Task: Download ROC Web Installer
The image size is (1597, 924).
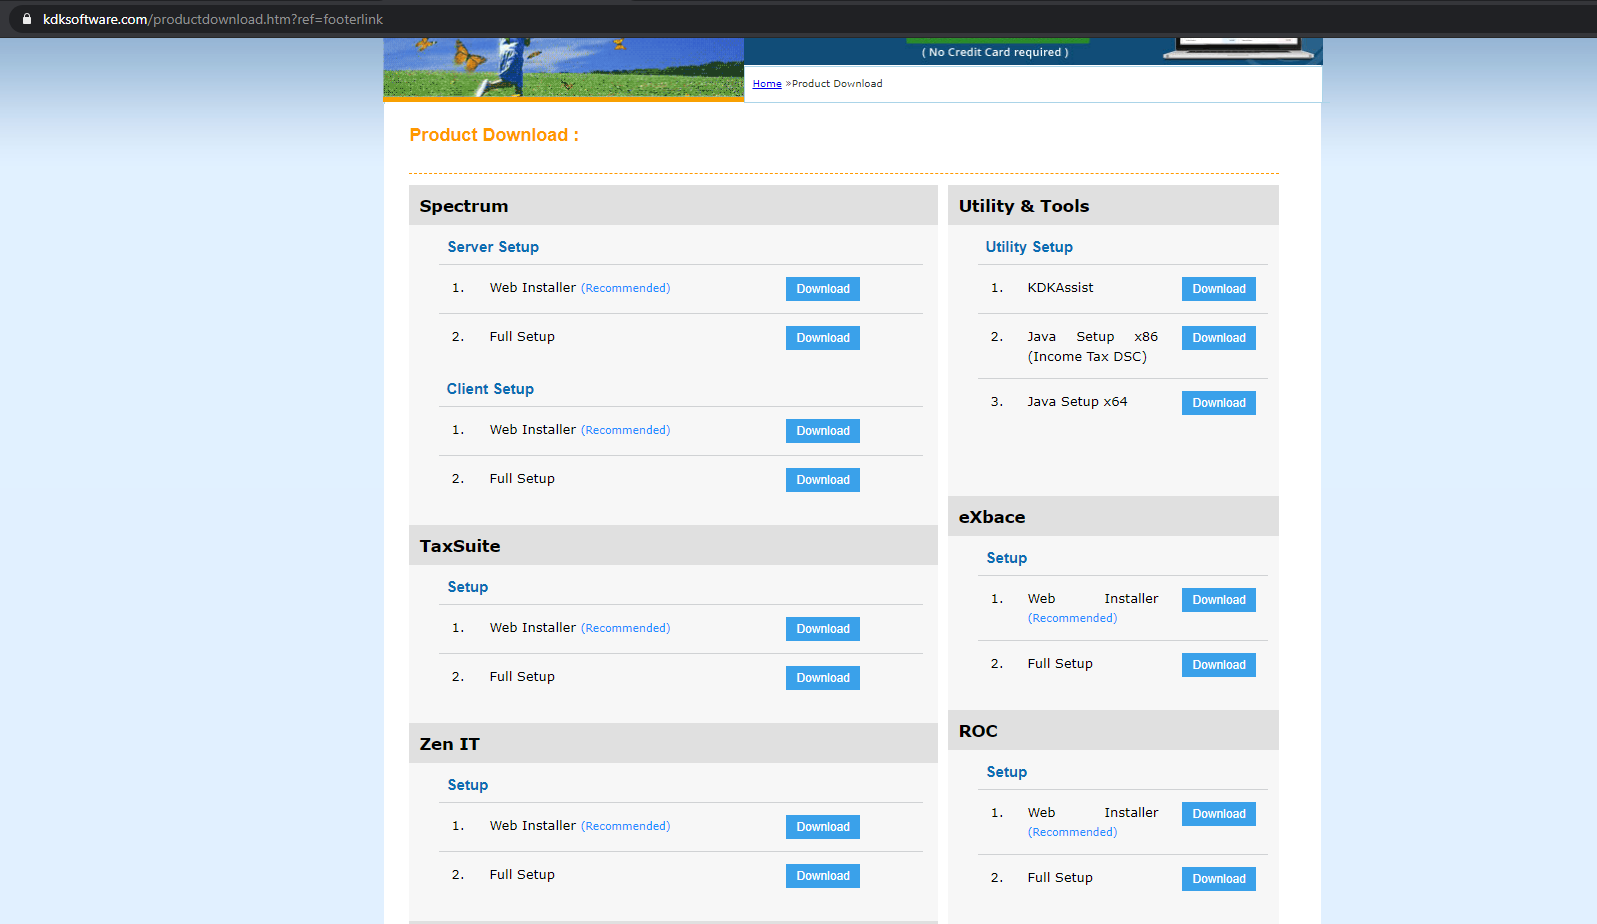Action: (x=1219, y=814)
